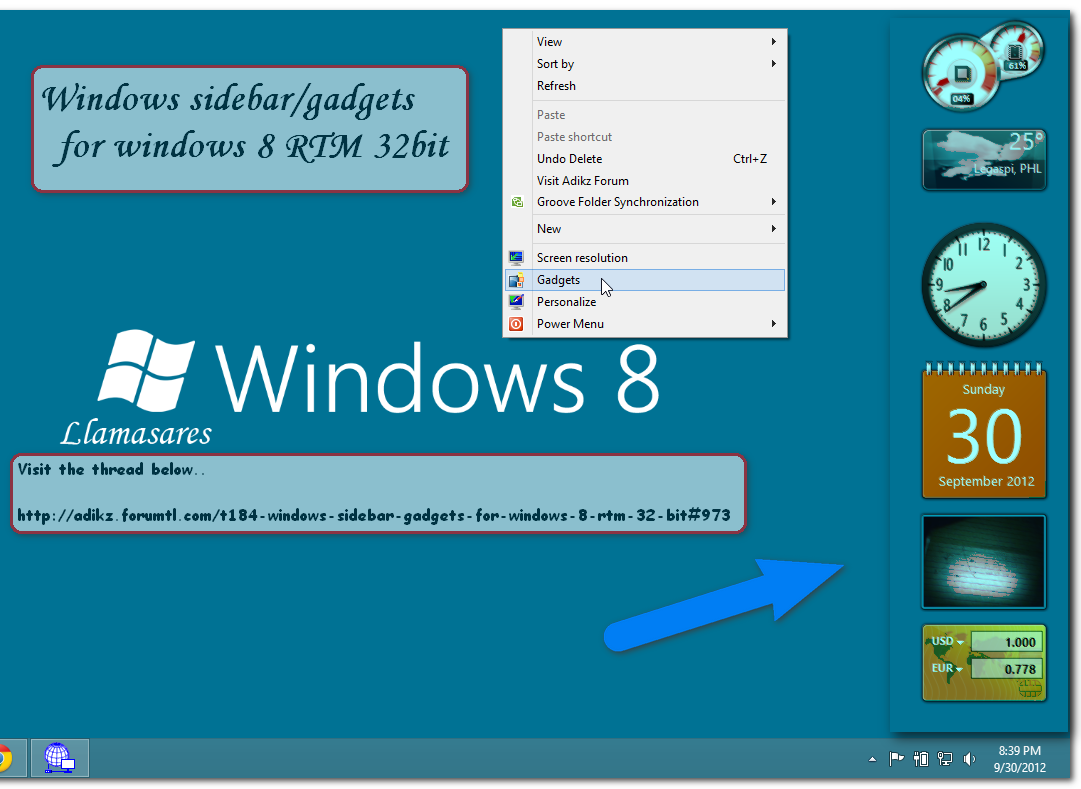Open the calendar gadget showing Sunday 30
Viewport: 1081px width, 789px height.
click(984, 430)
